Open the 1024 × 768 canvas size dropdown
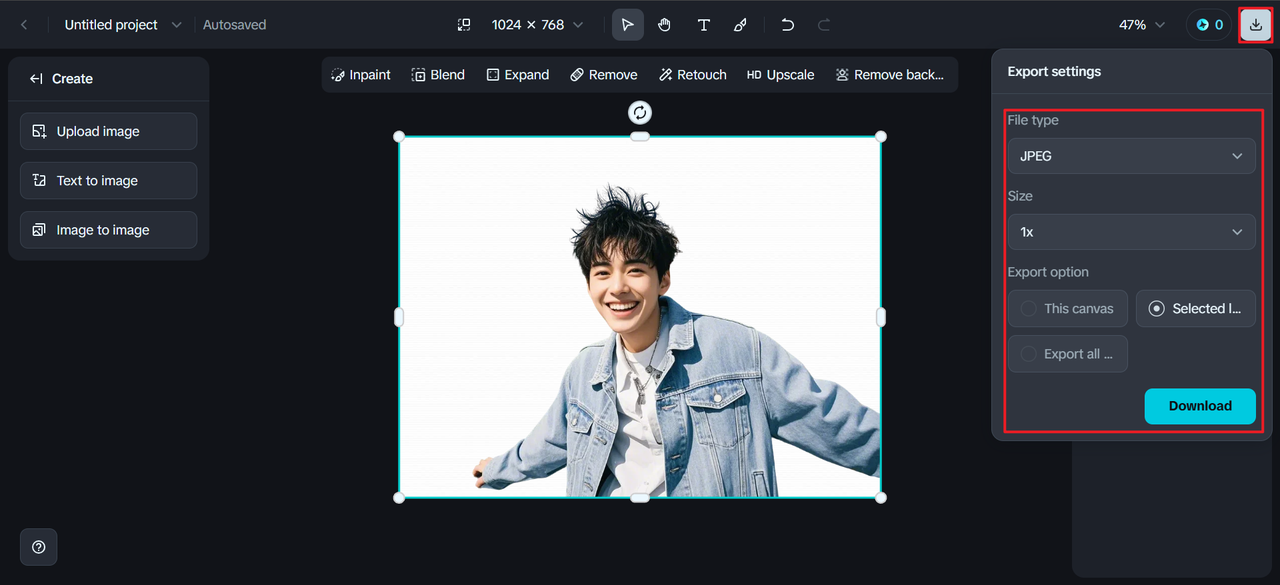The image size is (1280, 585). tap(537, 25)
